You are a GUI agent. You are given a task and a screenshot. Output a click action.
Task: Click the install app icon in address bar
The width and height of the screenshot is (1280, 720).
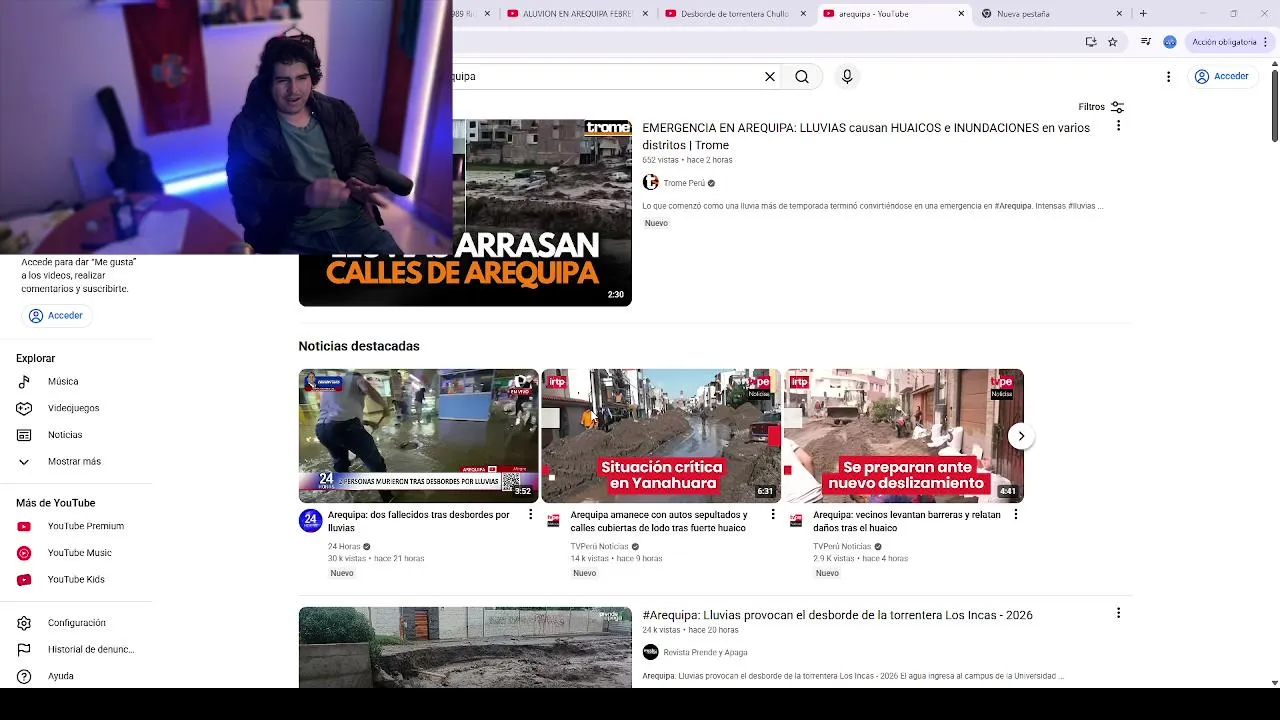tap(1091, 42)
